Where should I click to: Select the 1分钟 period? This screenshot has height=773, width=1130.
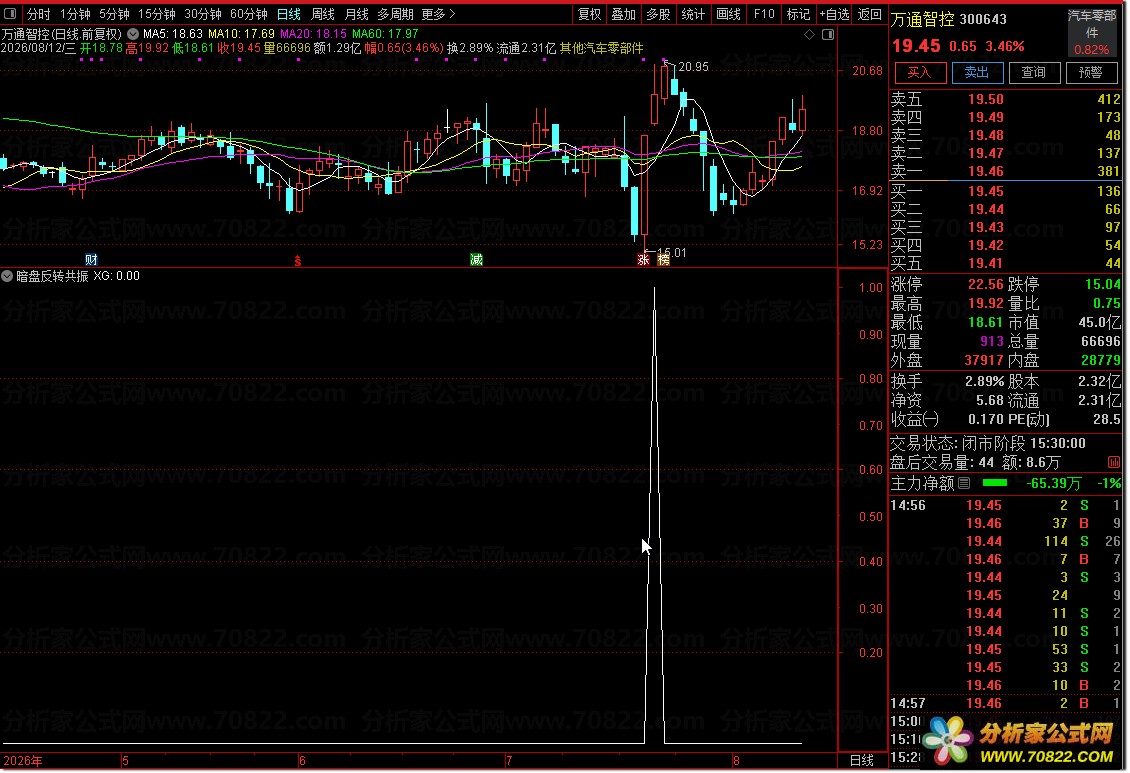[x=75, y=14]
